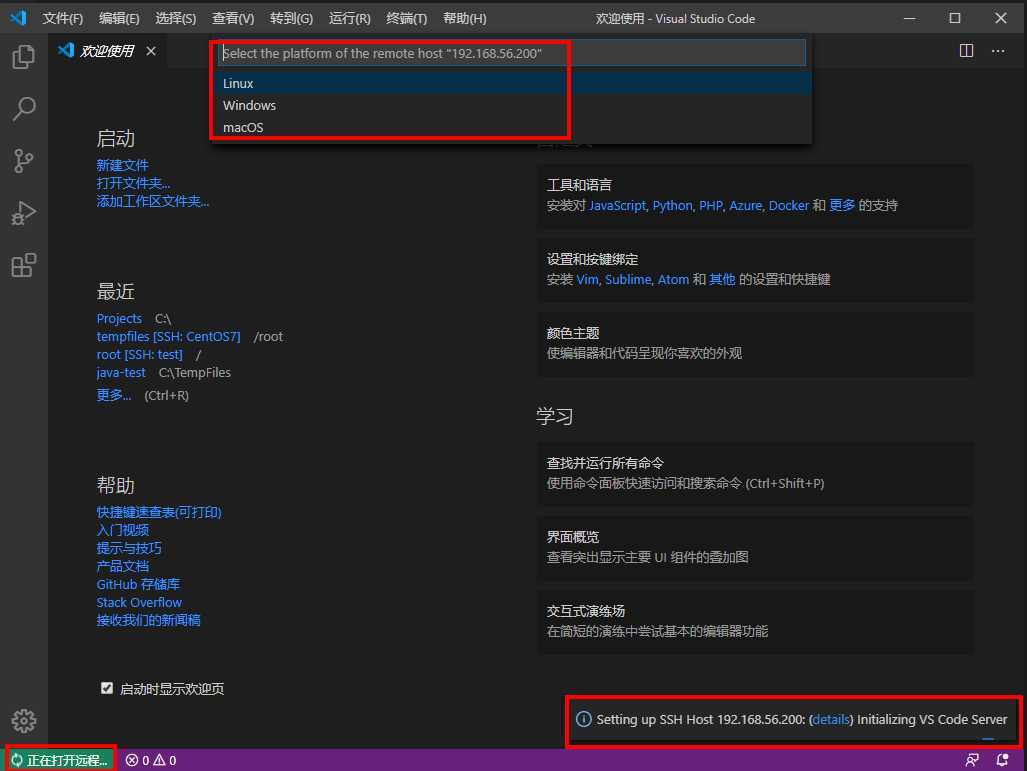Install Azure support link

click(745, 206)
